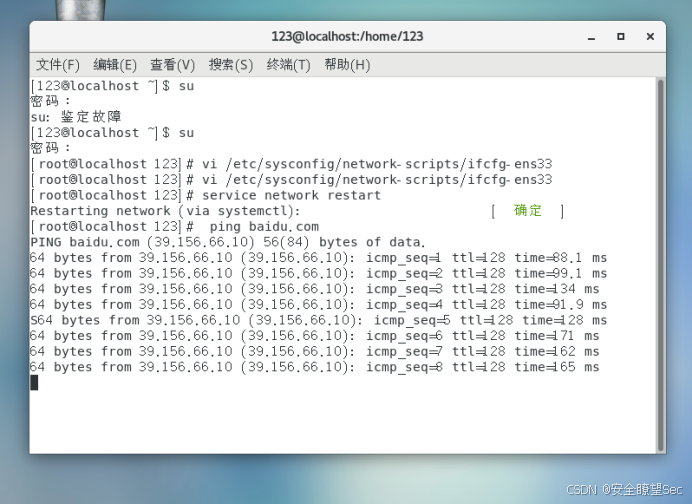The width and height of the screenshot is (692, 504).
Task: Click the ping reply line with icmp_seq=8
Action: [315, 367]
